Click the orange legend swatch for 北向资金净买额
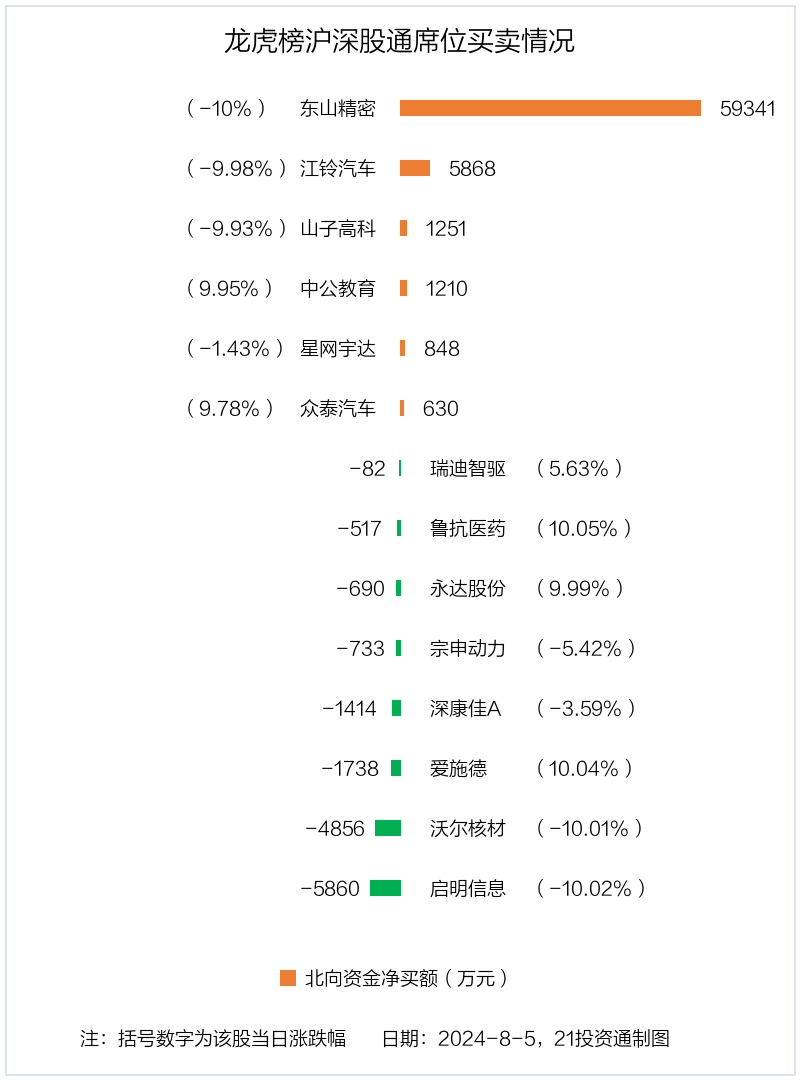This screenshot has height=1080, width=800. (287, 977)
